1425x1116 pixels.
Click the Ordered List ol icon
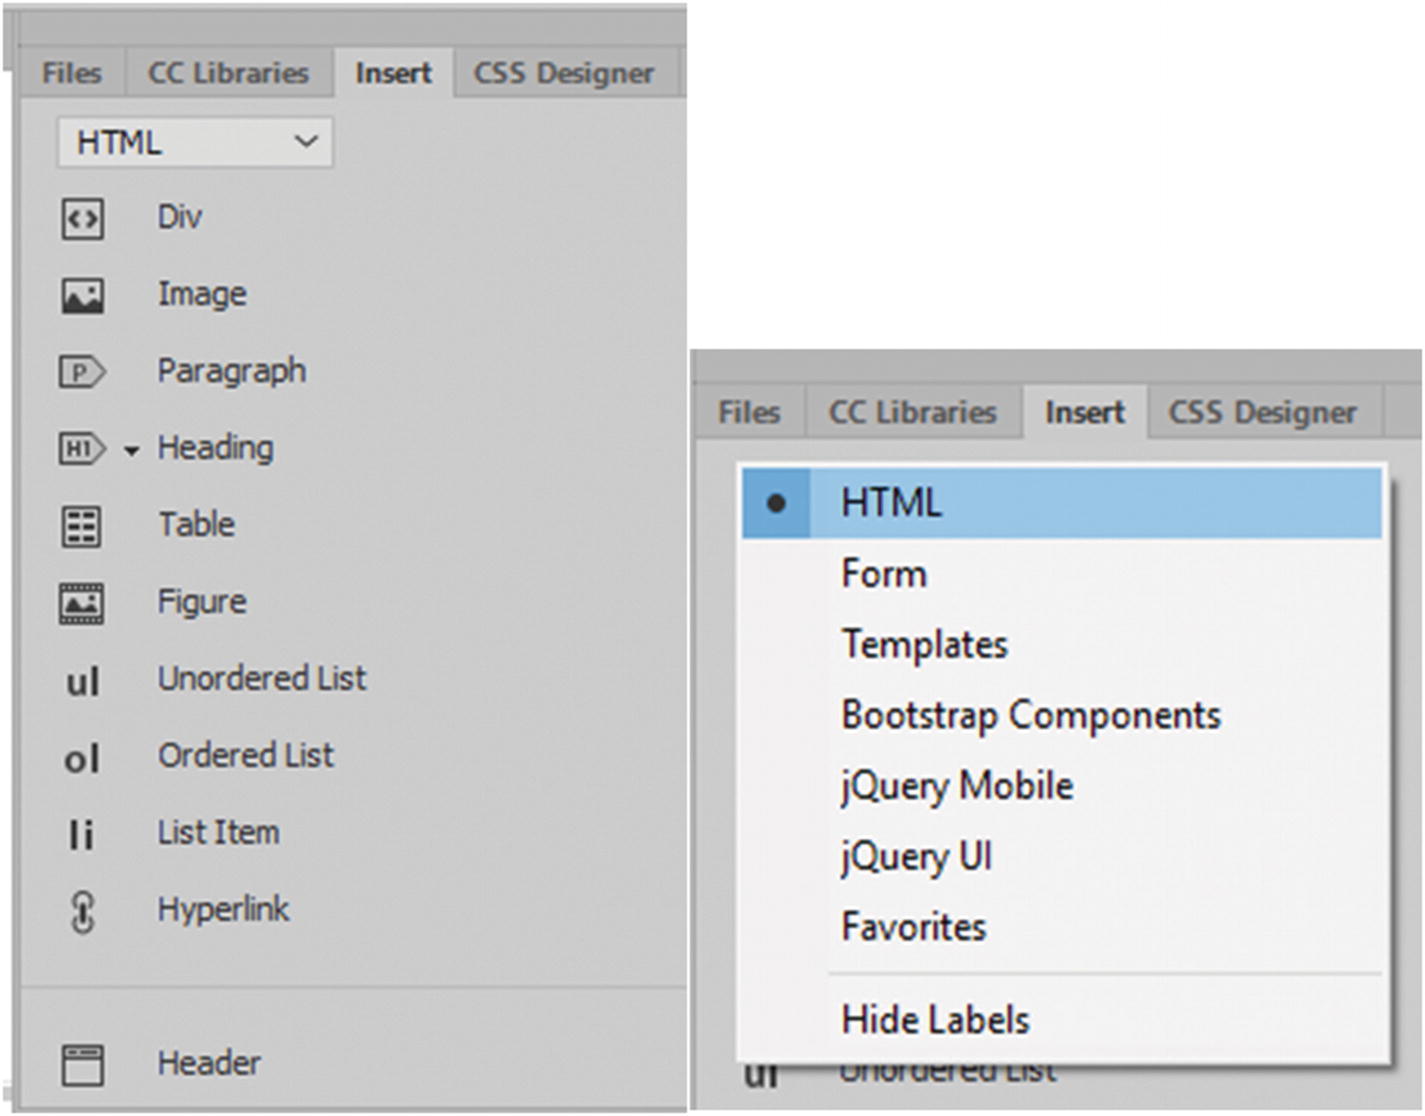(x=82, y=758)
